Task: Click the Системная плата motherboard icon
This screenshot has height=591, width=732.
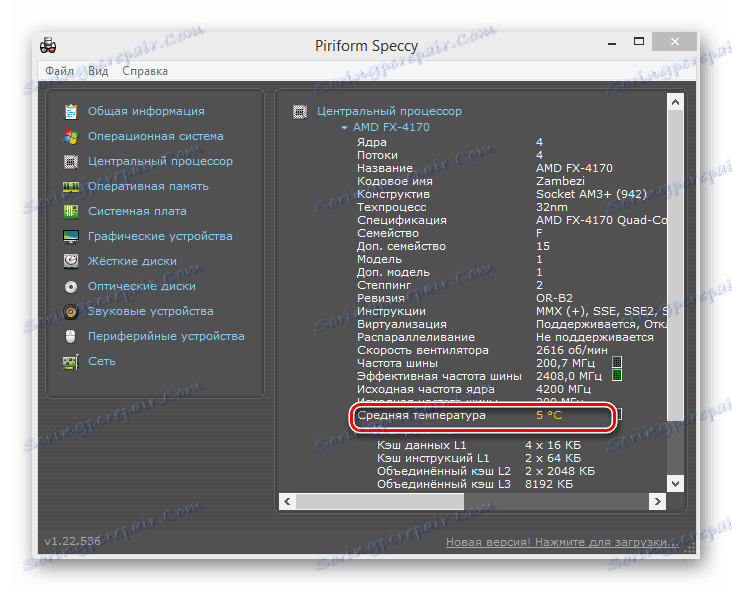Action: (71, 211)
